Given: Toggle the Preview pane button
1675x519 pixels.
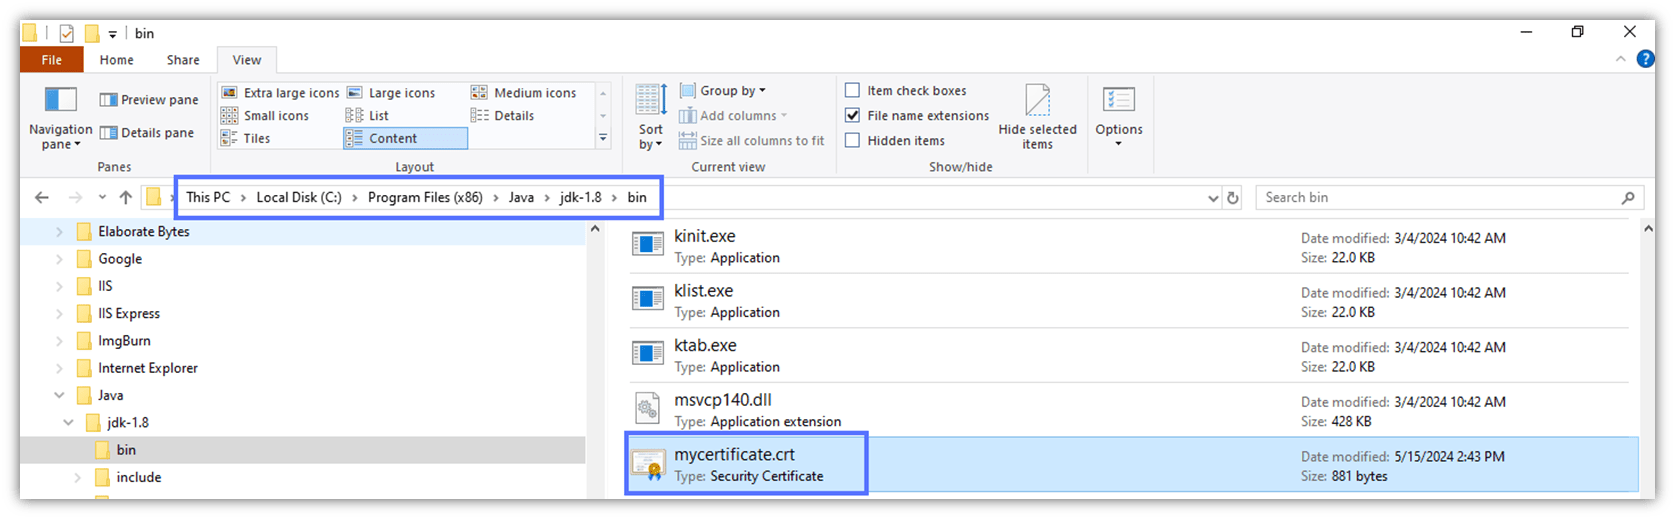Looking at the screenshot, I should (148, 100).
